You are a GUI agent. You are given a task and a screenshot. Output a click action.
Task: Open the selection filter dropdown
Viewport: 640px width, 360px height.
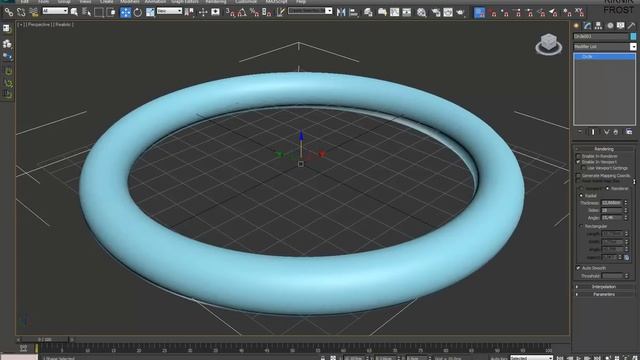(x=55, y=11)
